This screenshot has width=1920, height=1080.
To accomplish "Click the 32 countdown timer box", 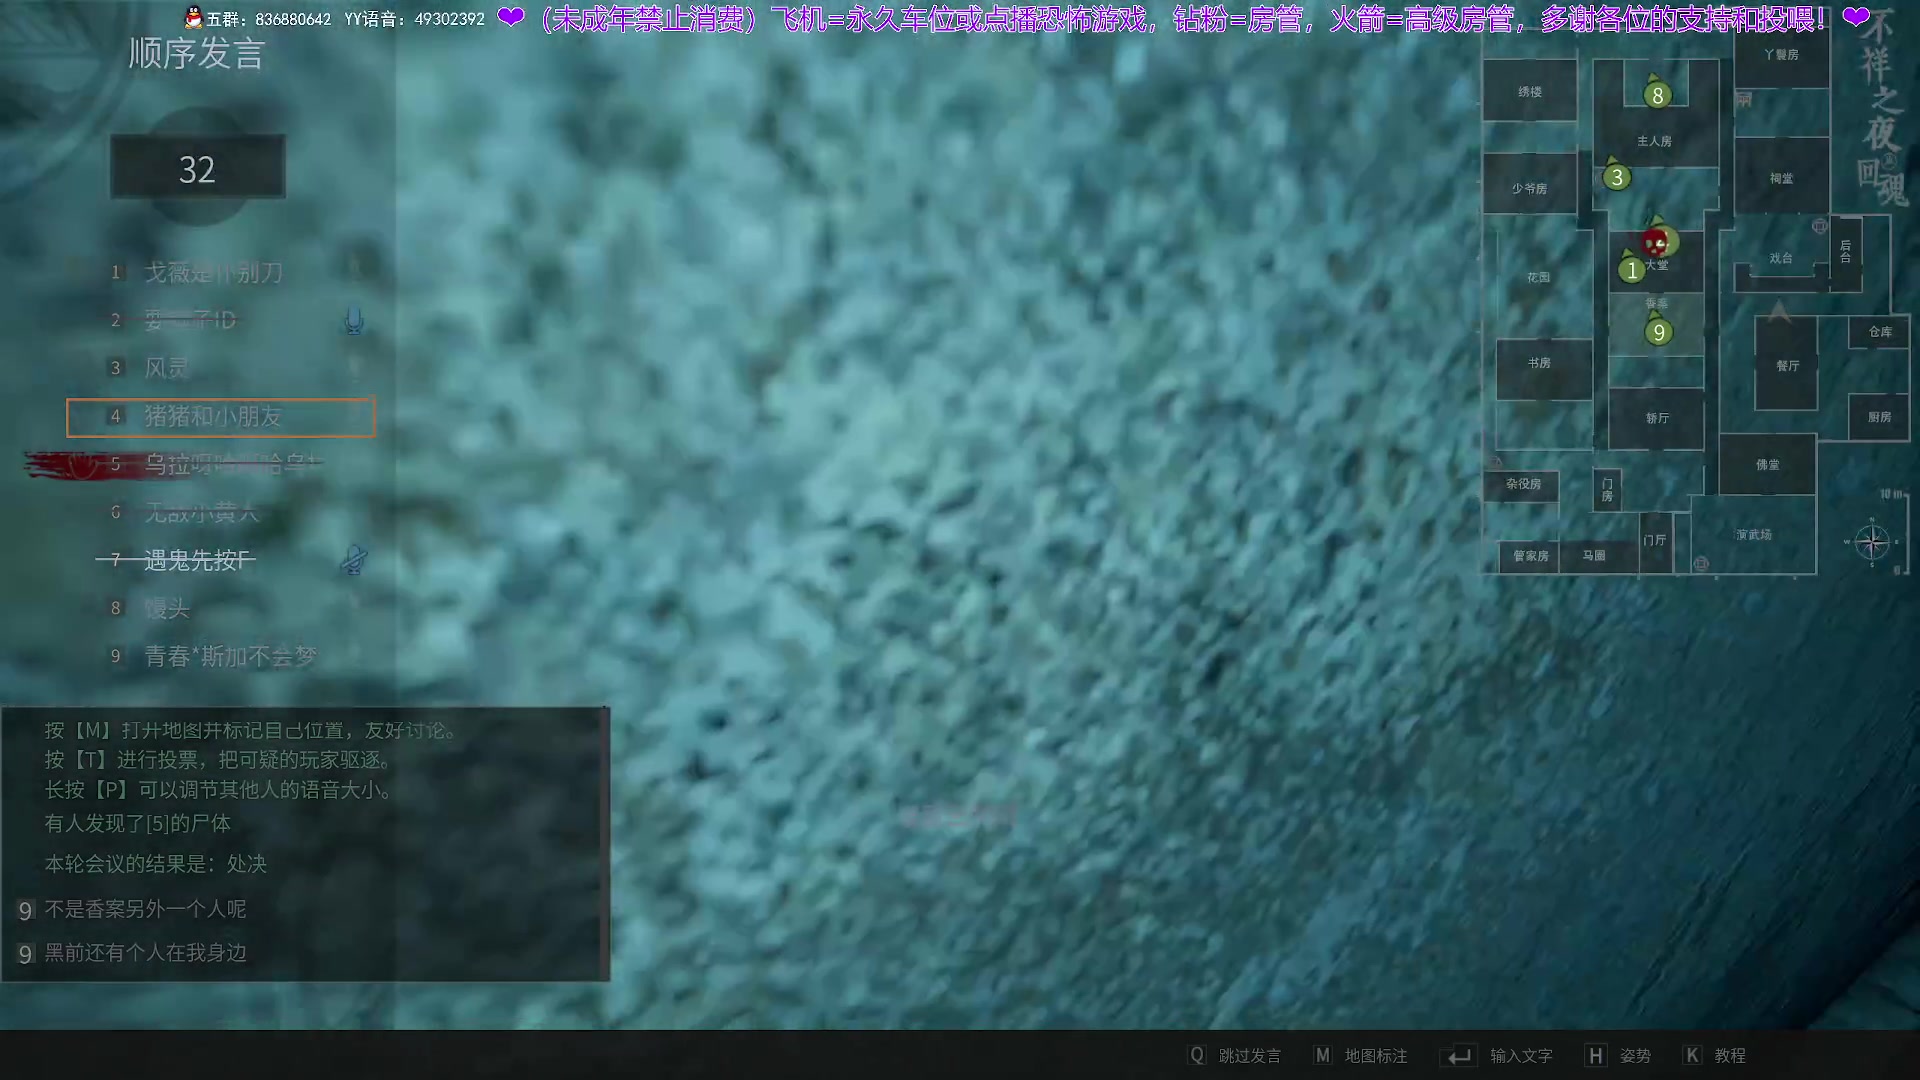I will [197, 168].
